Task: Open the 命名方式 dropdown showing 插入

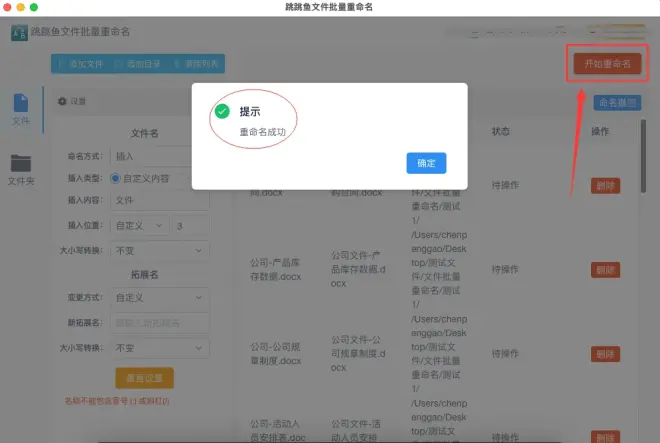Action: pyautogui.click(x=160, y=156)
